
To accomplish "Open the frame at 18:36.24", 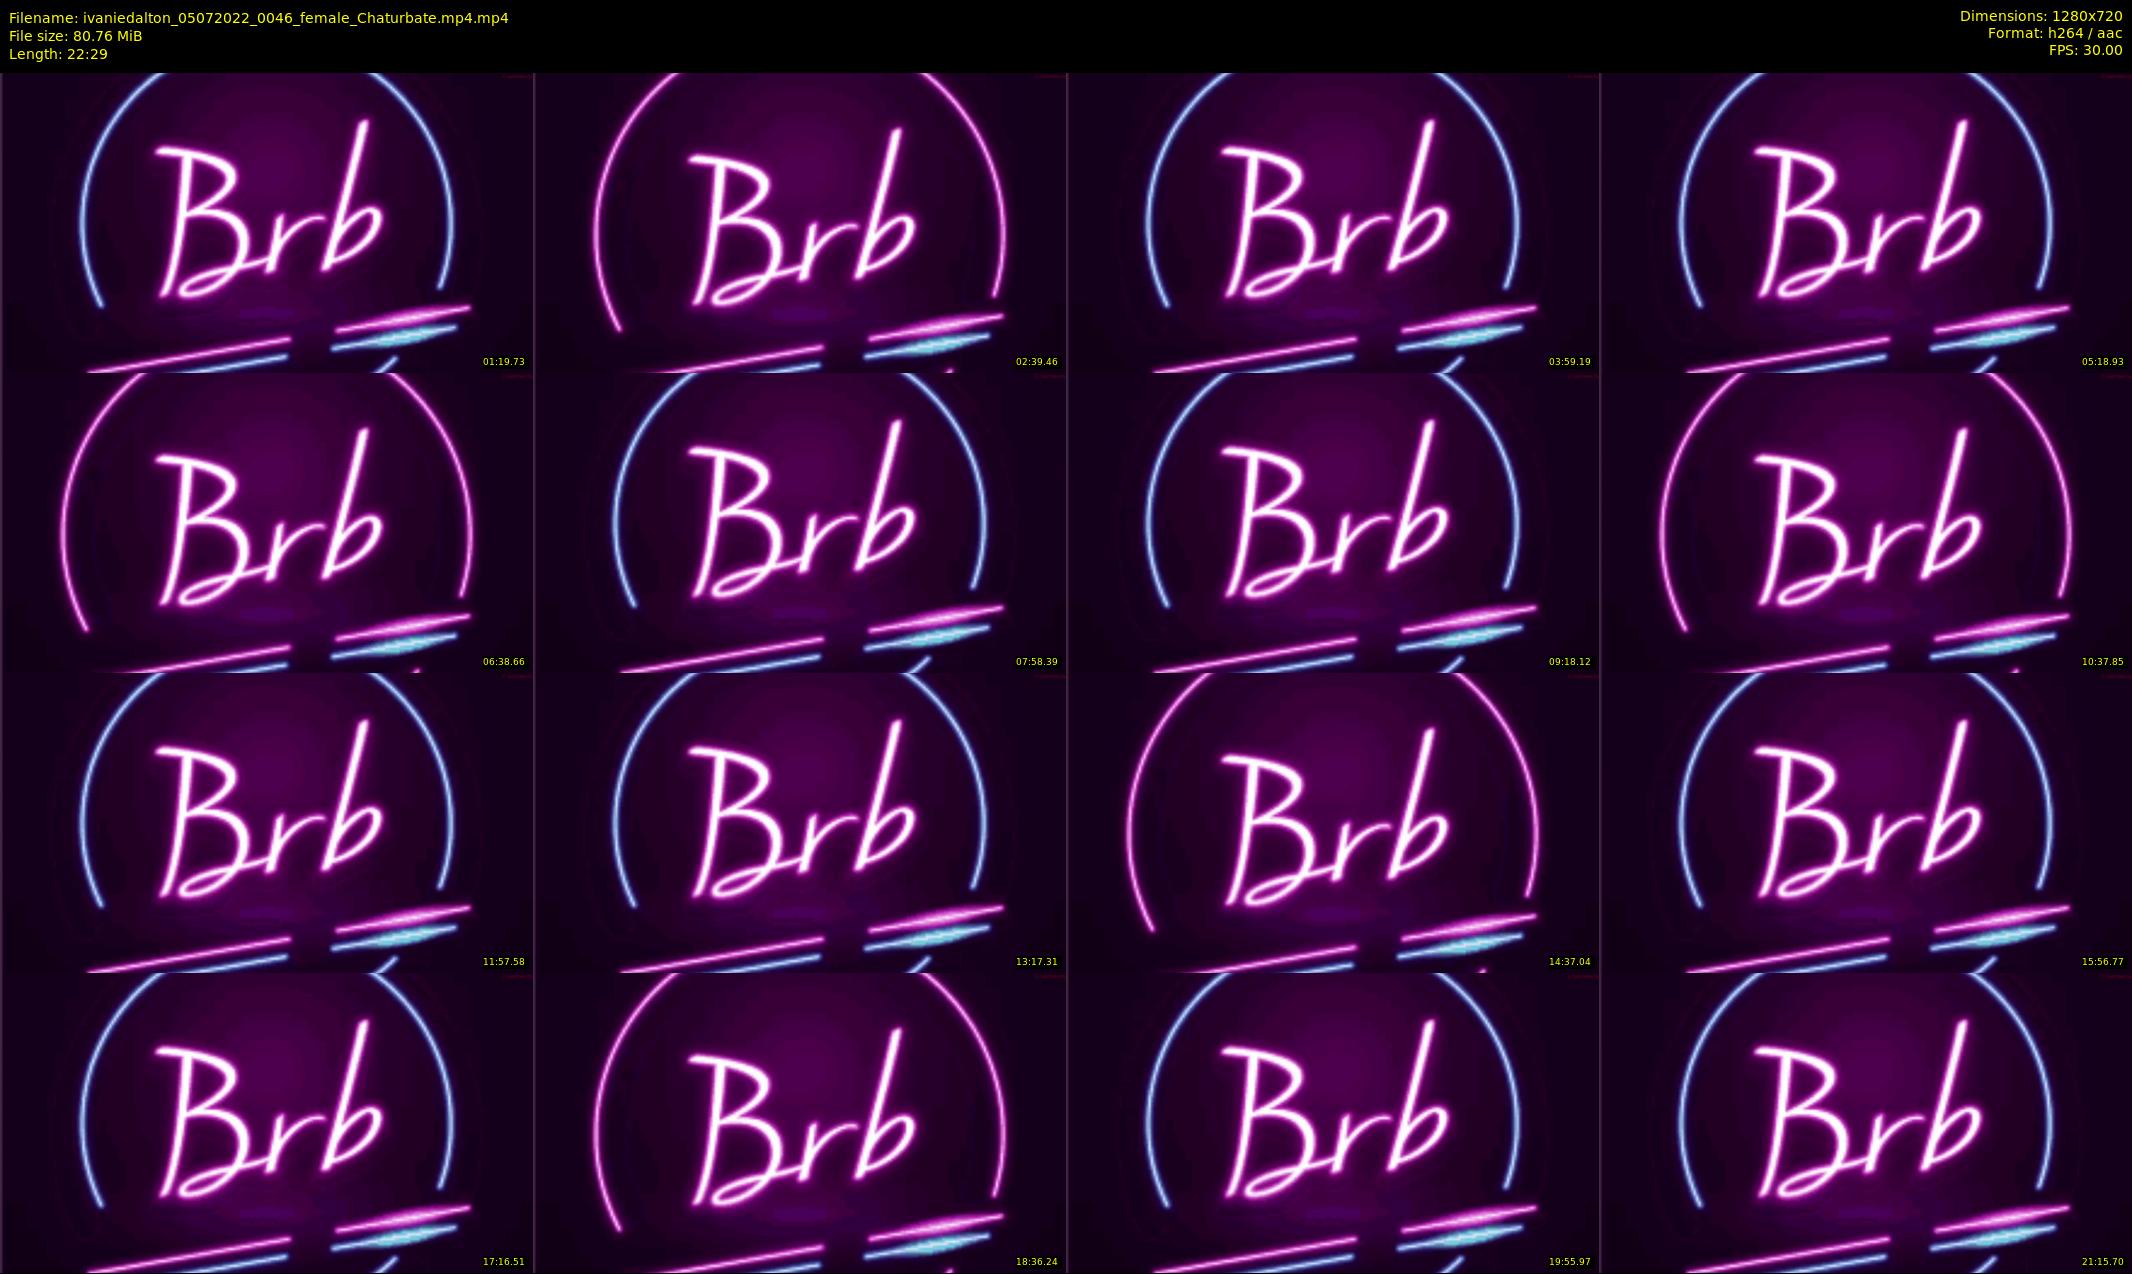I will coord(800,1122).
